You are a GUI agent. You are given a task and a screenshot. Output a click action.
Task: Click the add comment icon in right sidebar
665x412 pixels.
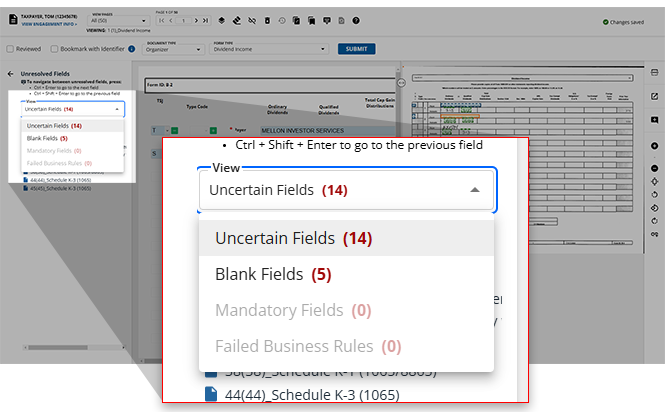coord(654,120)
